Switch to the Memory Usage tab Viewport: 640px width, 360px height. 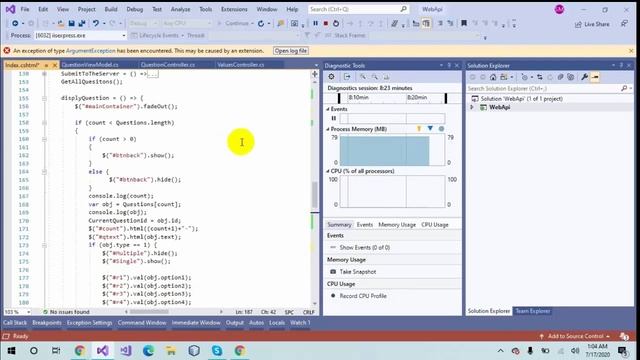click(x=397, y=224)
